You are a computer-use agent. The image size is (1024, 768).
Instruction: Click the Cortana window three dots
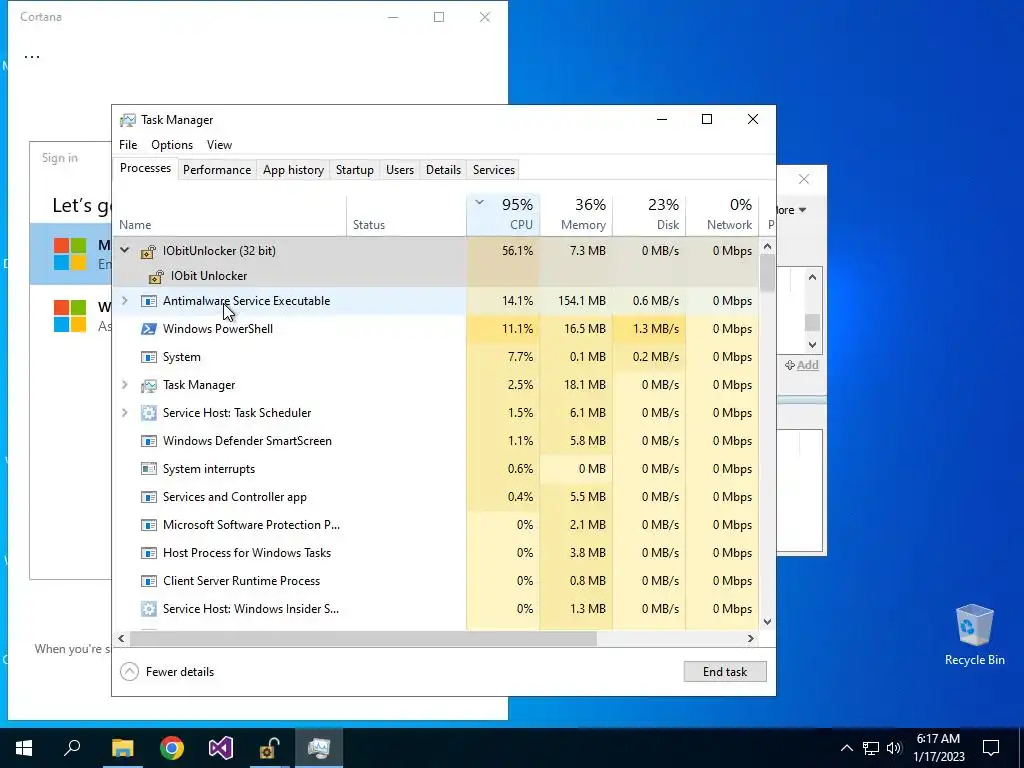(32, 57)
